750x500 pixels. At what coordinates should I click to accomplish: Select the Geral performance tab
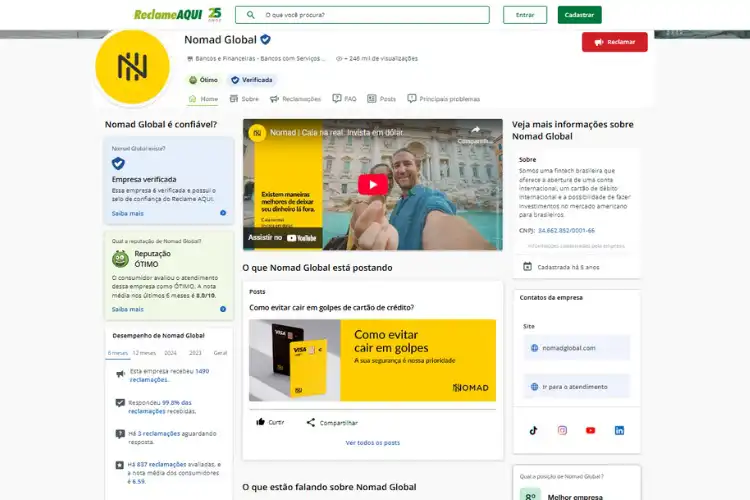(x=220, y=353)
